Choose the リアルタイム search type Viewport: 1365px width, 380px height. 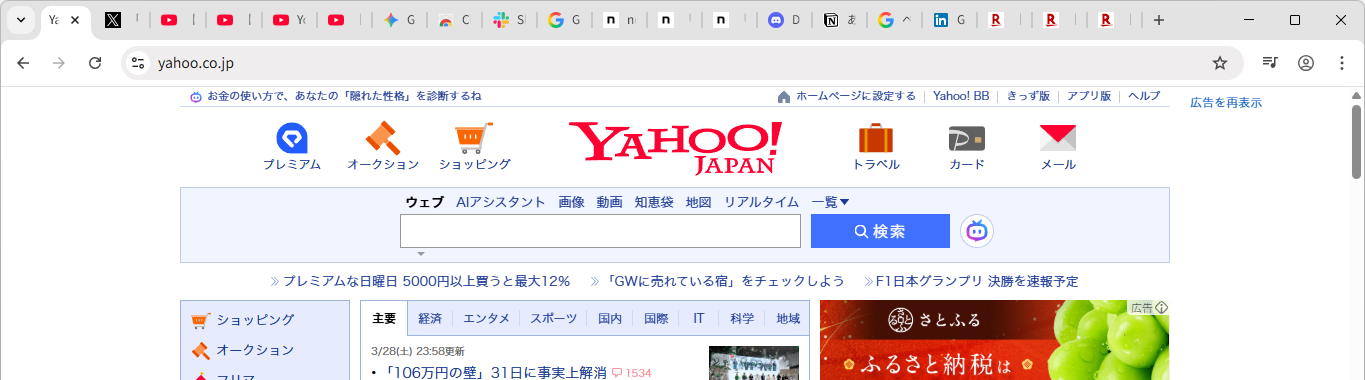[x=761, y=202]
